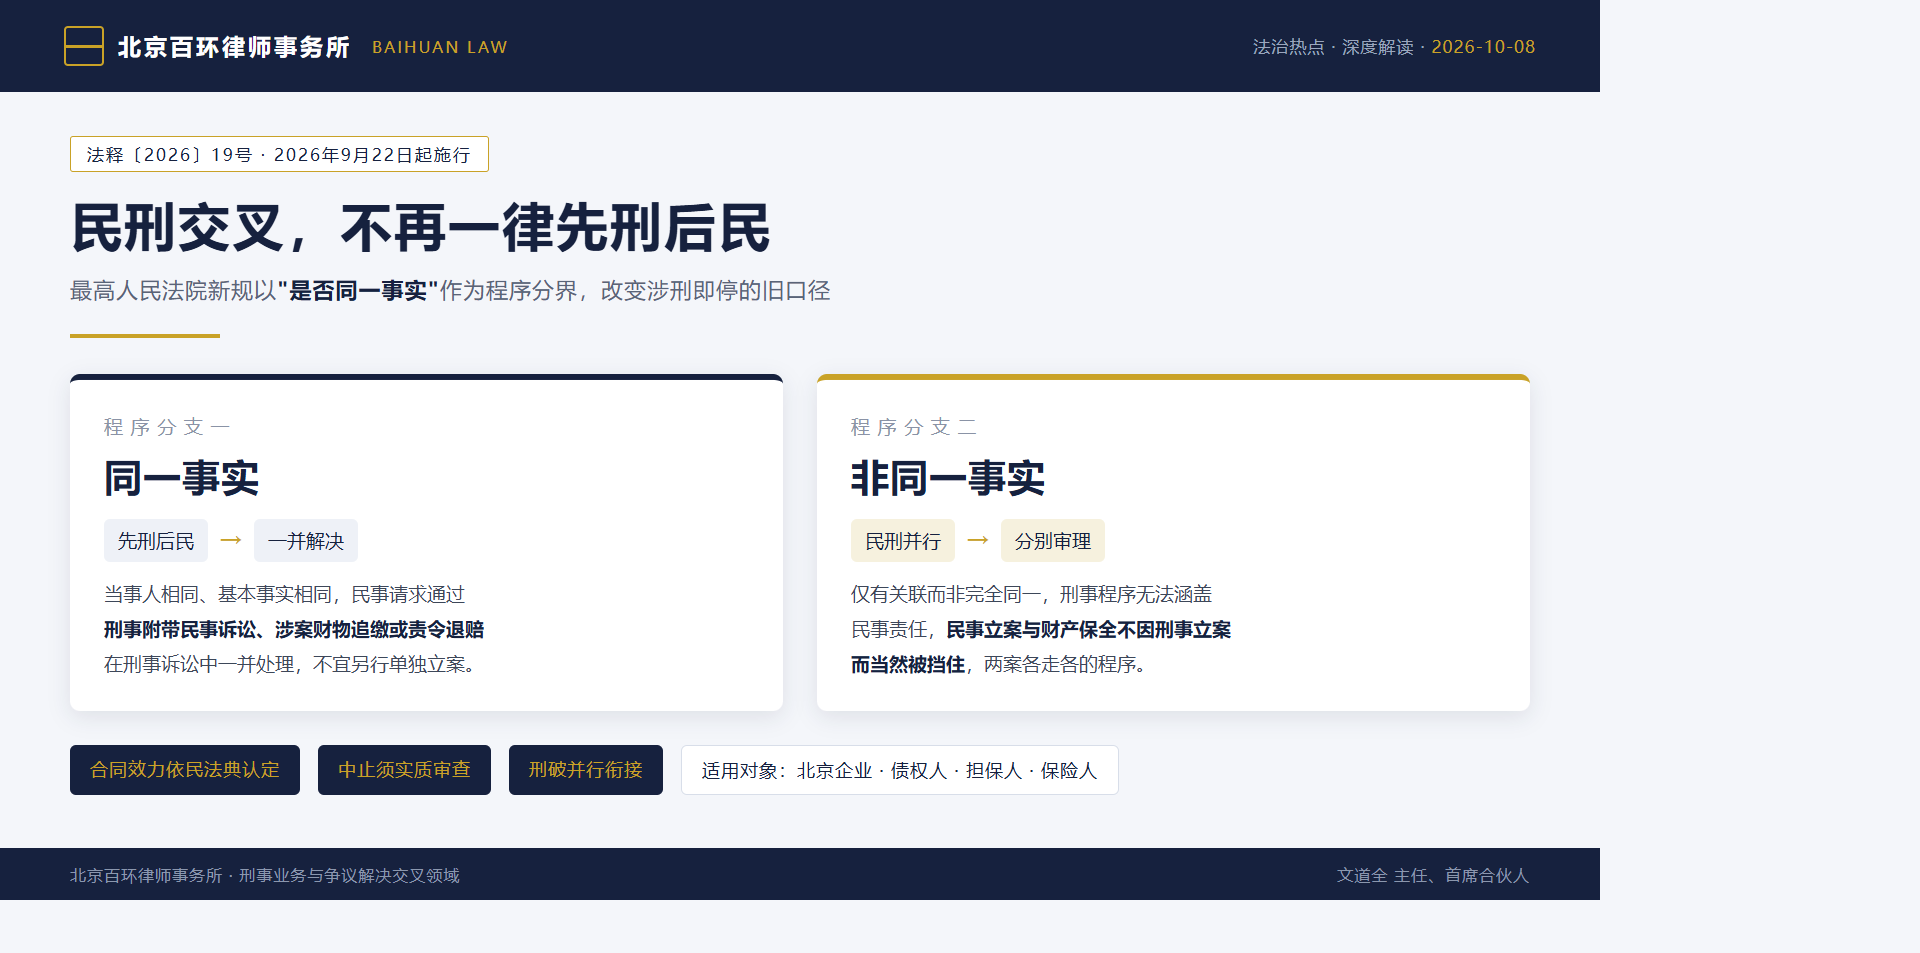Screen dimensions: 1920x953
Task: Click the 适用对象 audience box
Action: pos(900,770)
